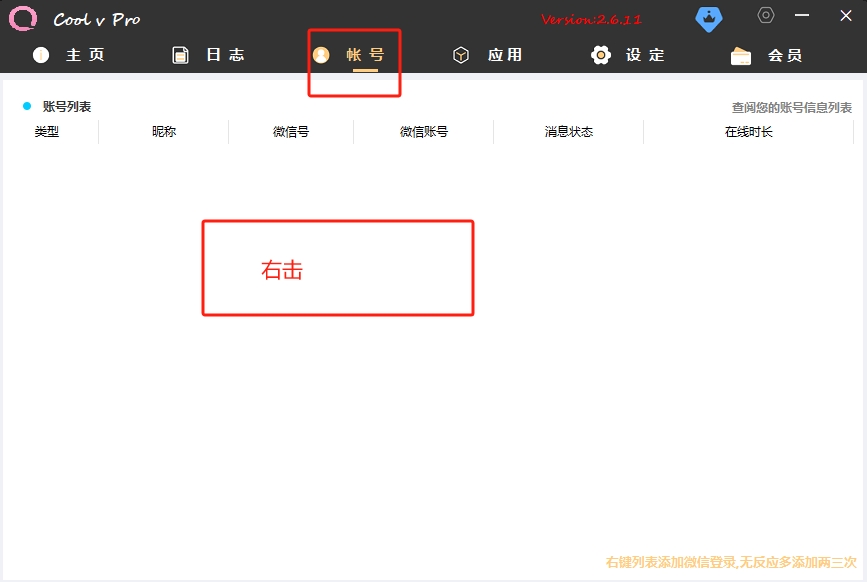Click the 查阅您的账号信息列表 text
867x582 pixels.
click(791, 108)
